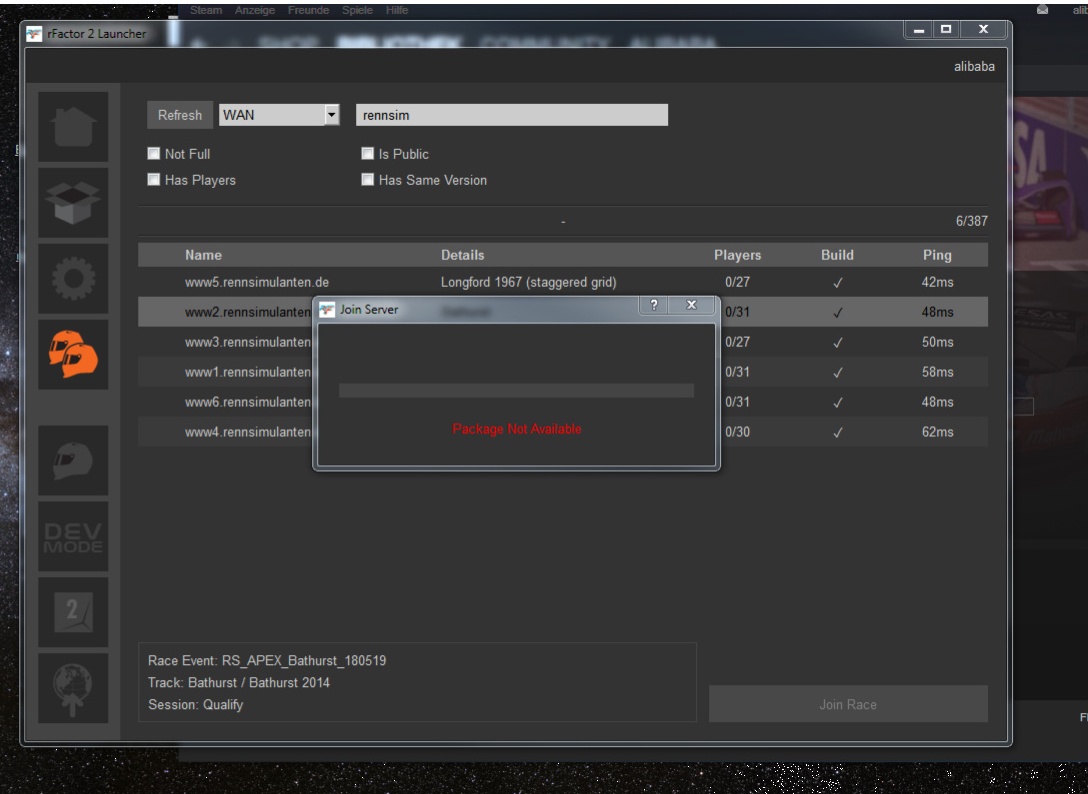Enable Has Same Version checkbox
This screenshot has height=794, width=1088.
pos(368,180)
